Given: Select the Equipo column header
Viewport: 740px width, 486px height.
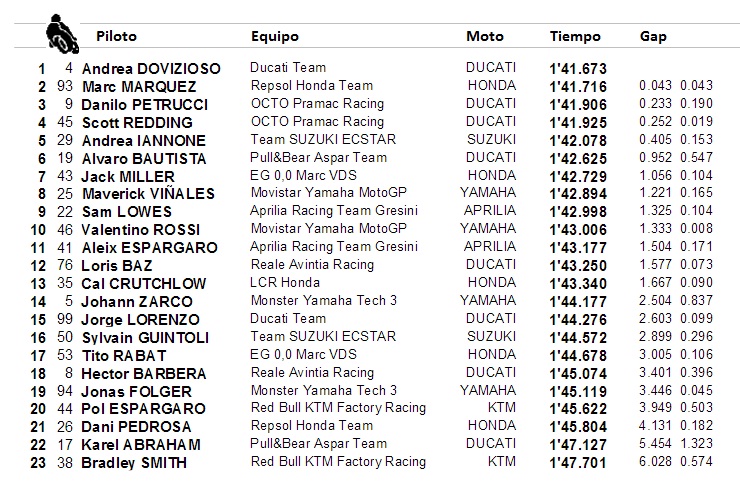Looking at the screenshot, I should pyautogui.click(x=275, y=37).
